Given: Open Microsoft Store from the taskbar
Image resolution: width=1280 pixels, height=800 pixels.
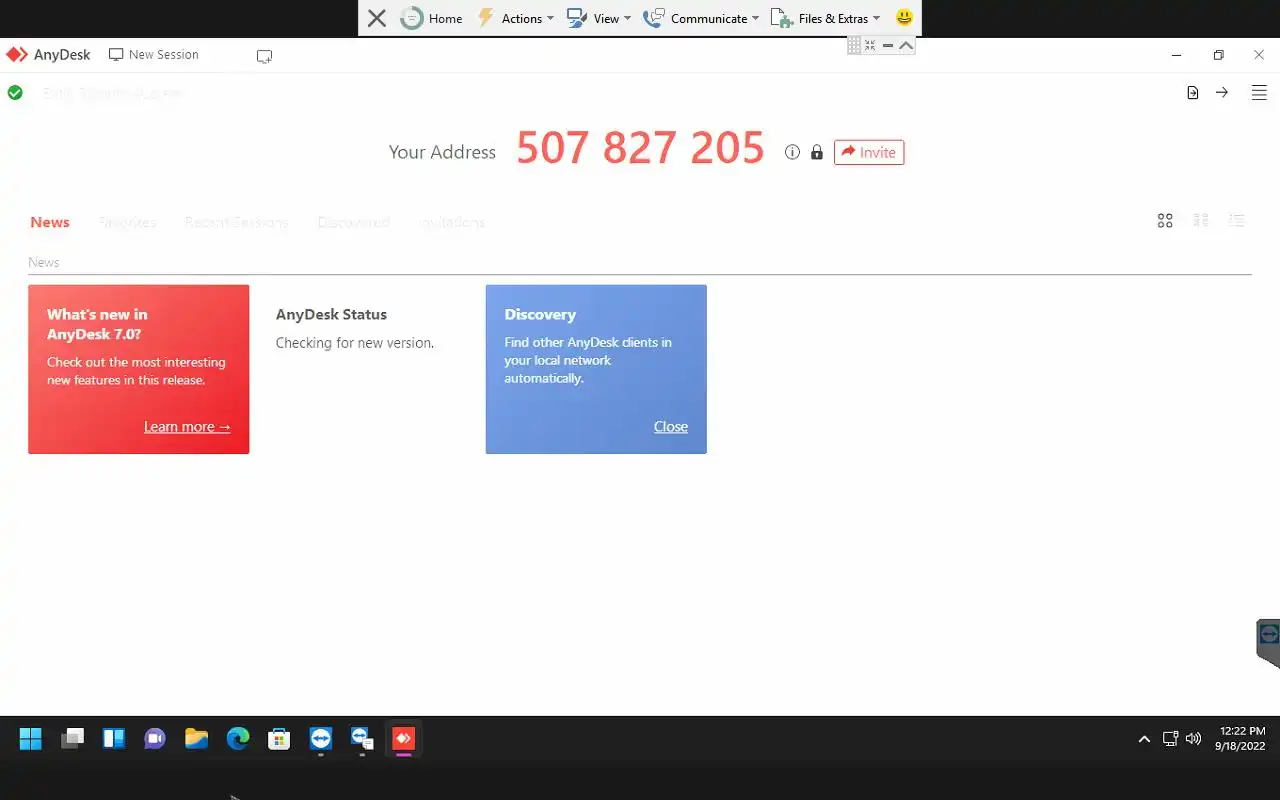Looking at the screenshot, I should (279, 739).
